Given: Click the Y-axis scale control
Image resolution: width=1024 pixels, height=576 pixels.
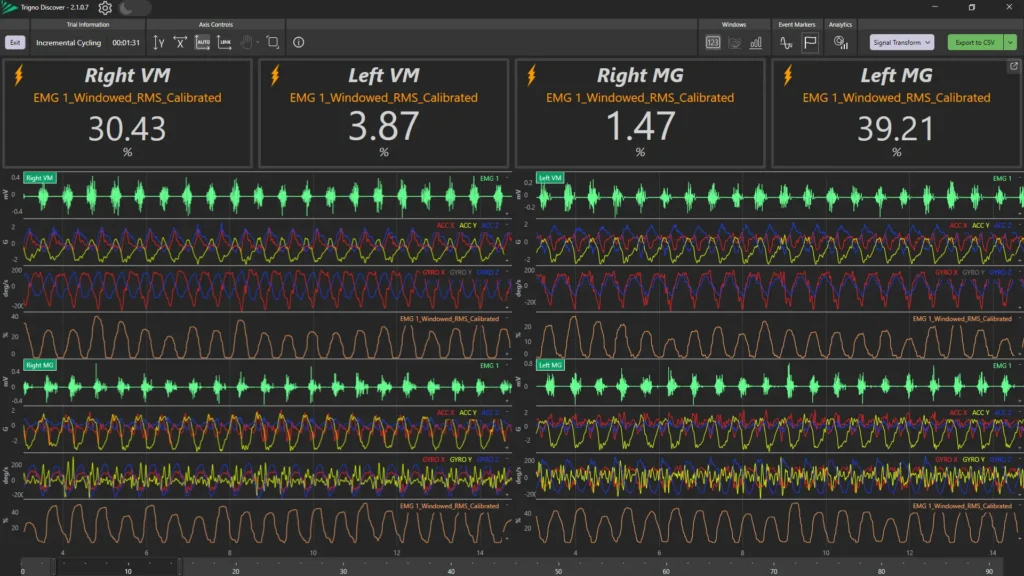Looking at the screenshot, I should click(x=159, y=42).
